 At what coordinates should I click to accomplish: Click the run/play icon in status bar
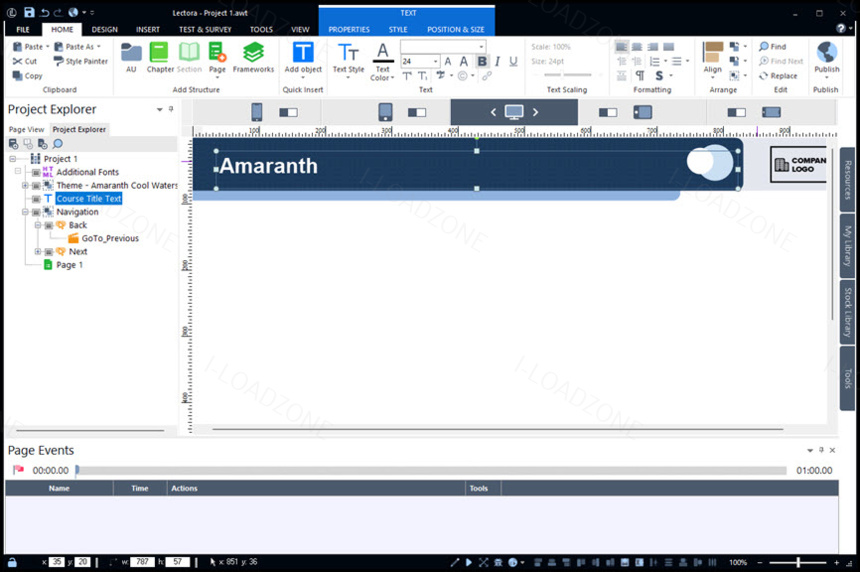click(x=468, y=562)
